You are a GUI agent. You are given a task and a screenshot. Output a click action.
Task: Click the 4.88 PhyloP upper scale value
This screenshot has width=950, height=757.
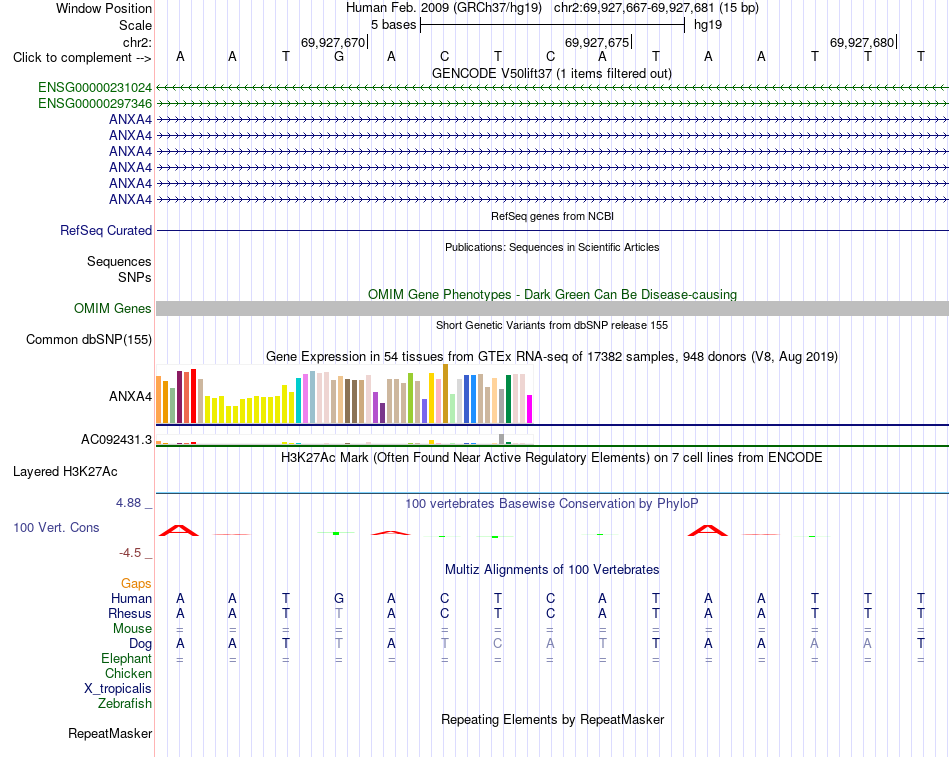tap(128, 502)
